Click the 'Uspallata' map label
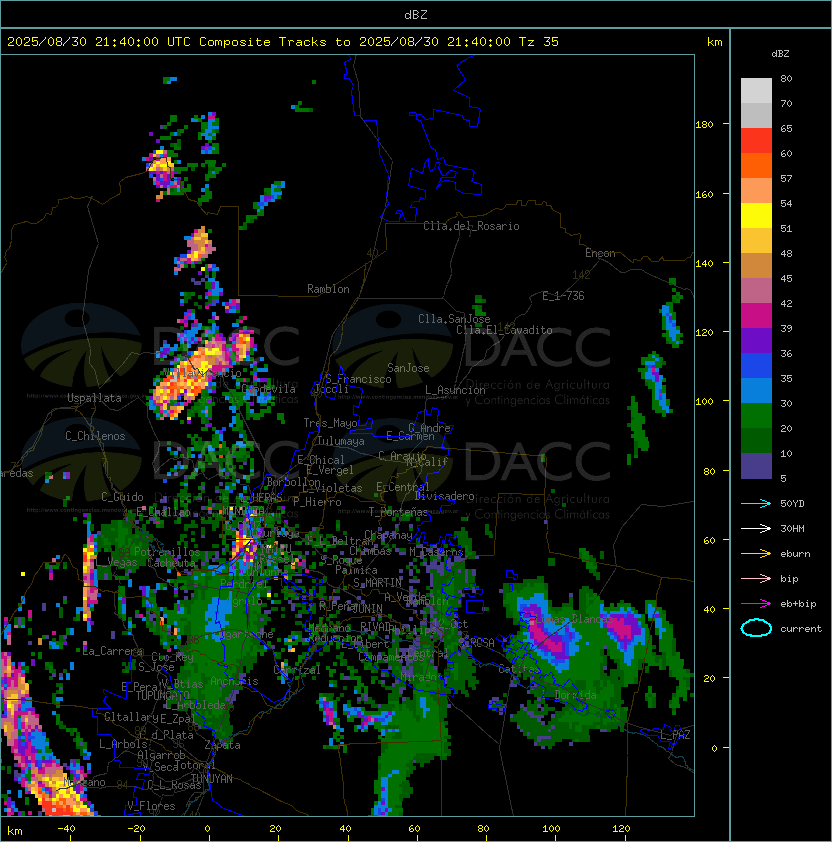832x842 pixels. tap(94, 398)
